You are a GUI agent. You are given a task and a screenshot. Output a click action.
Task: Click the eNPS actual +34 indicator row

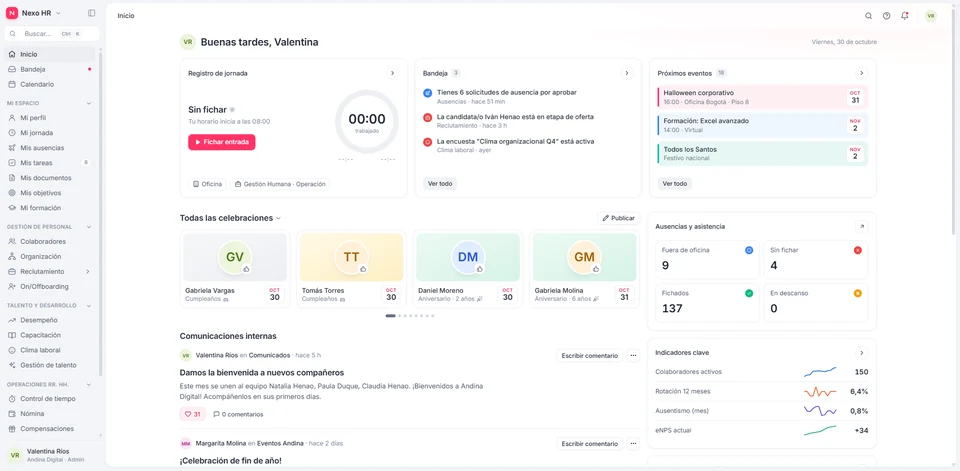pyautogui.click(x=762, y=431)
